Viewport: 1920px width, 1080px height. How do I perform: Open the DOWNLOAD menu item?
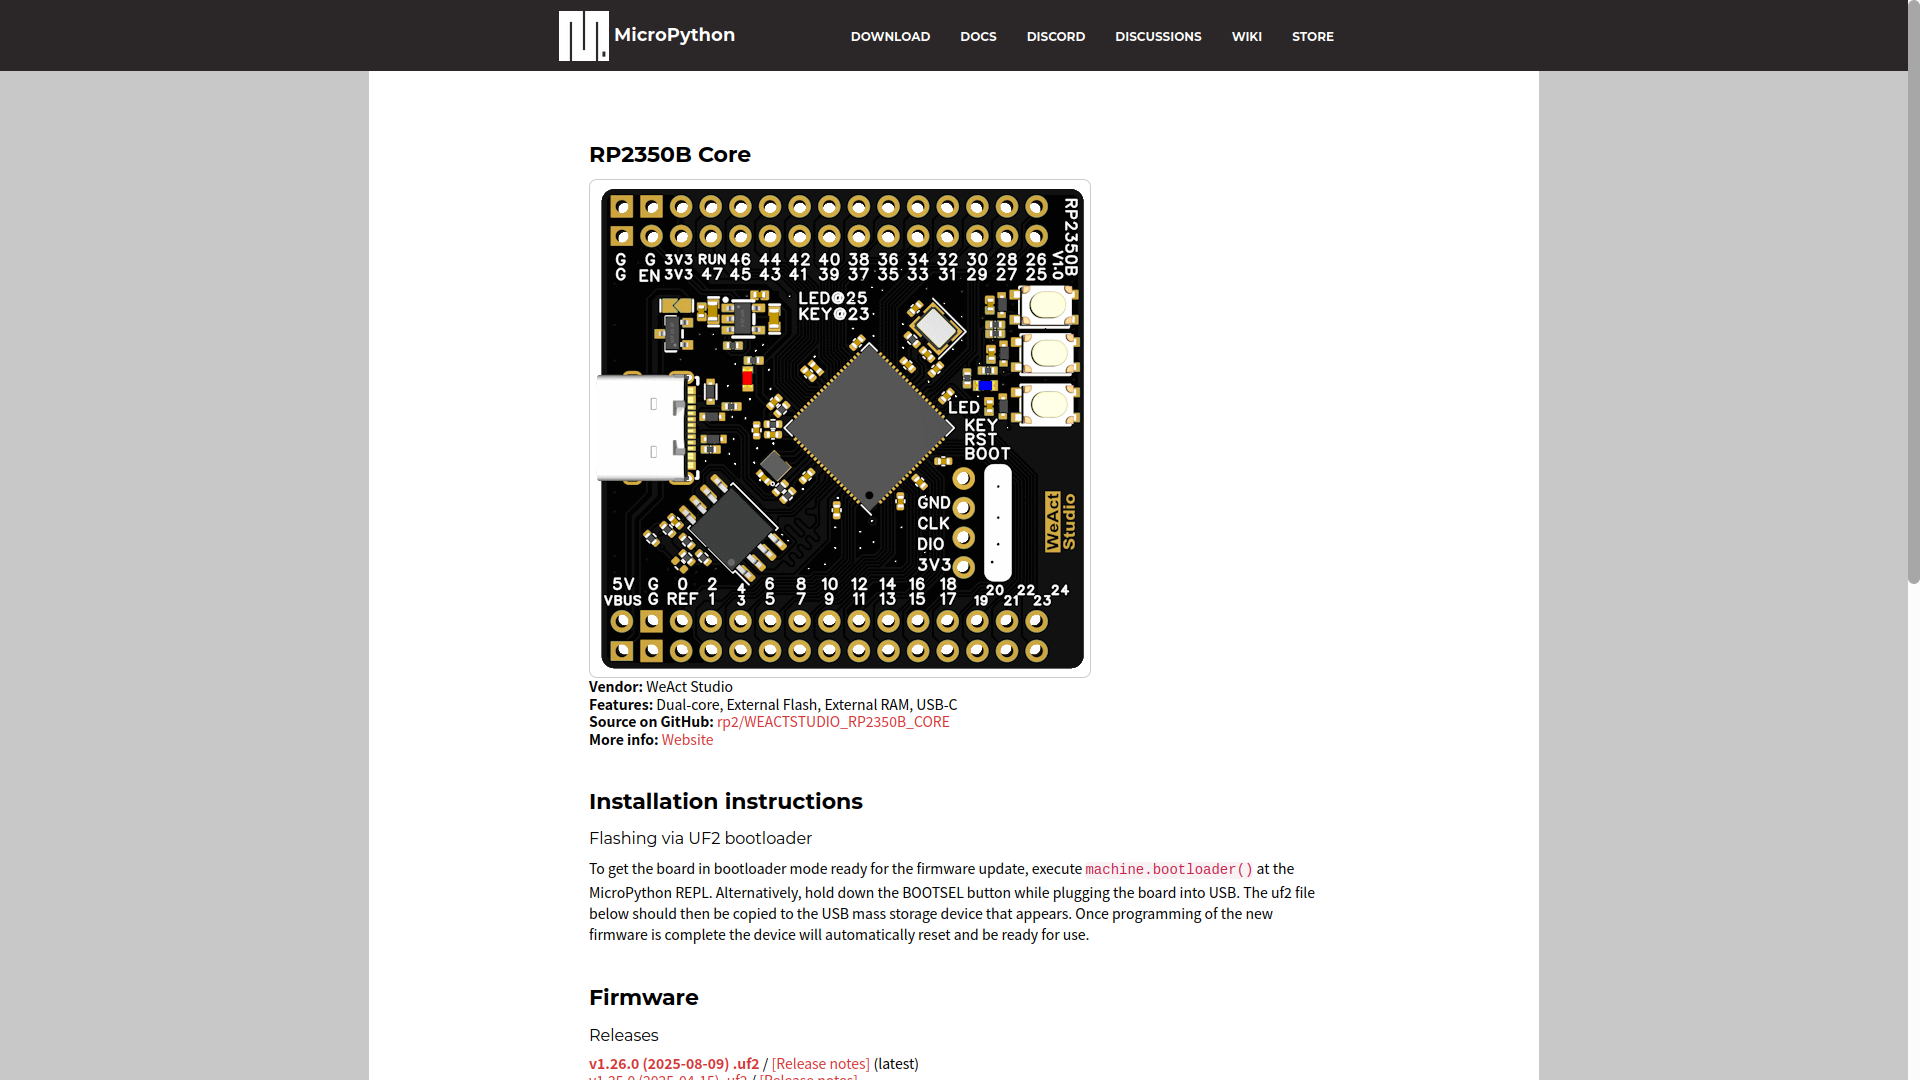[x=890, y=37]
